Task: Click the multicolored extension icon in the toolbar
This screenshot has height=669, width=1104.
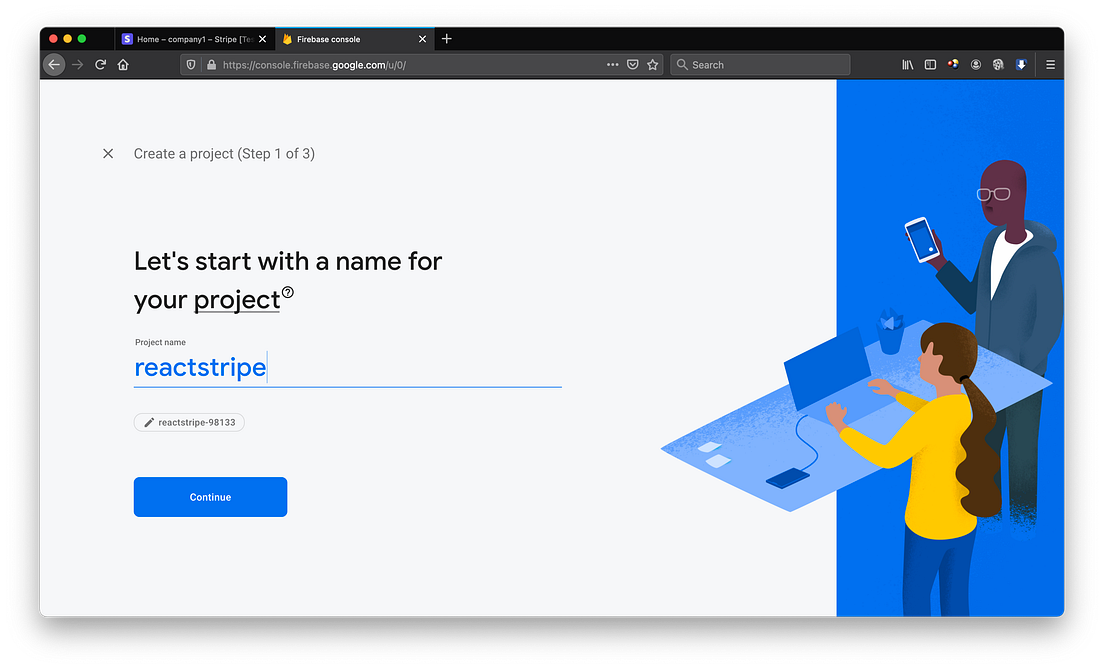Action: tap(952, 64)
